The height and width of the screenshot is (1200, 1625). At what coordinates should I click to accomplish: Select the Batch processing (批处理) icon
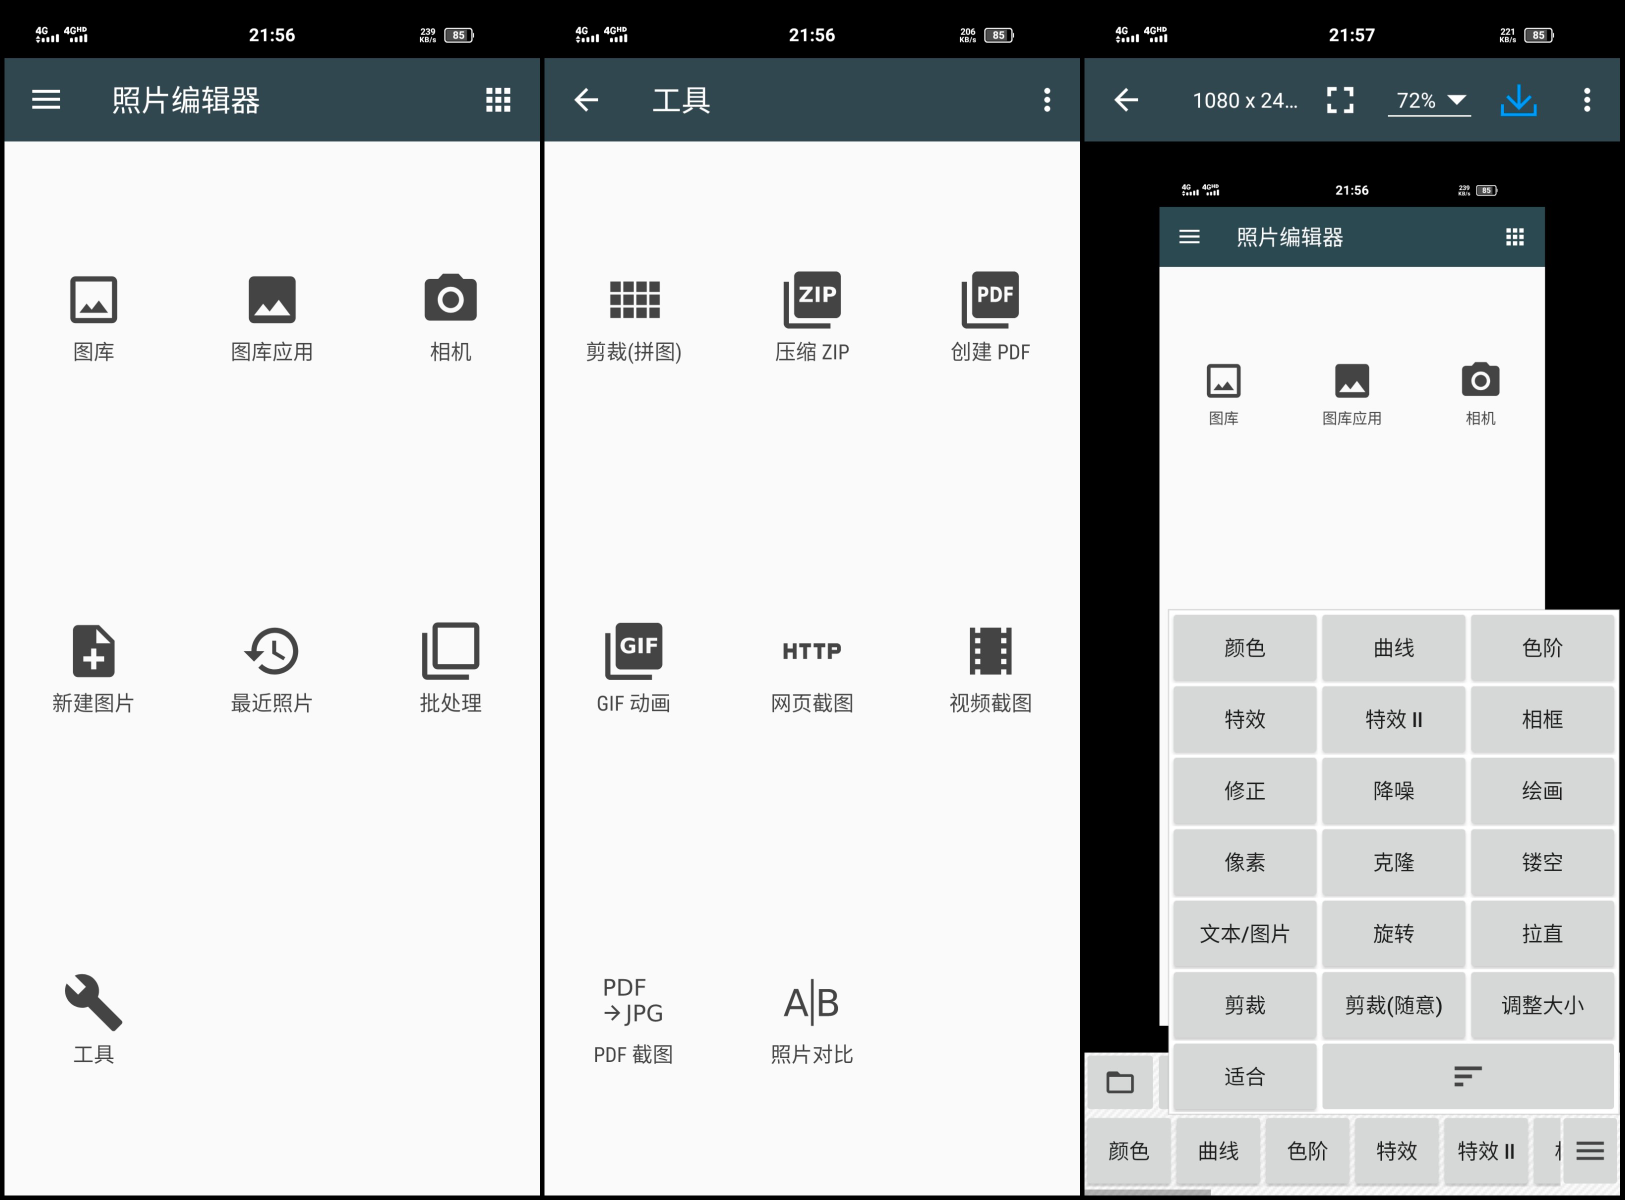(450, 652)
